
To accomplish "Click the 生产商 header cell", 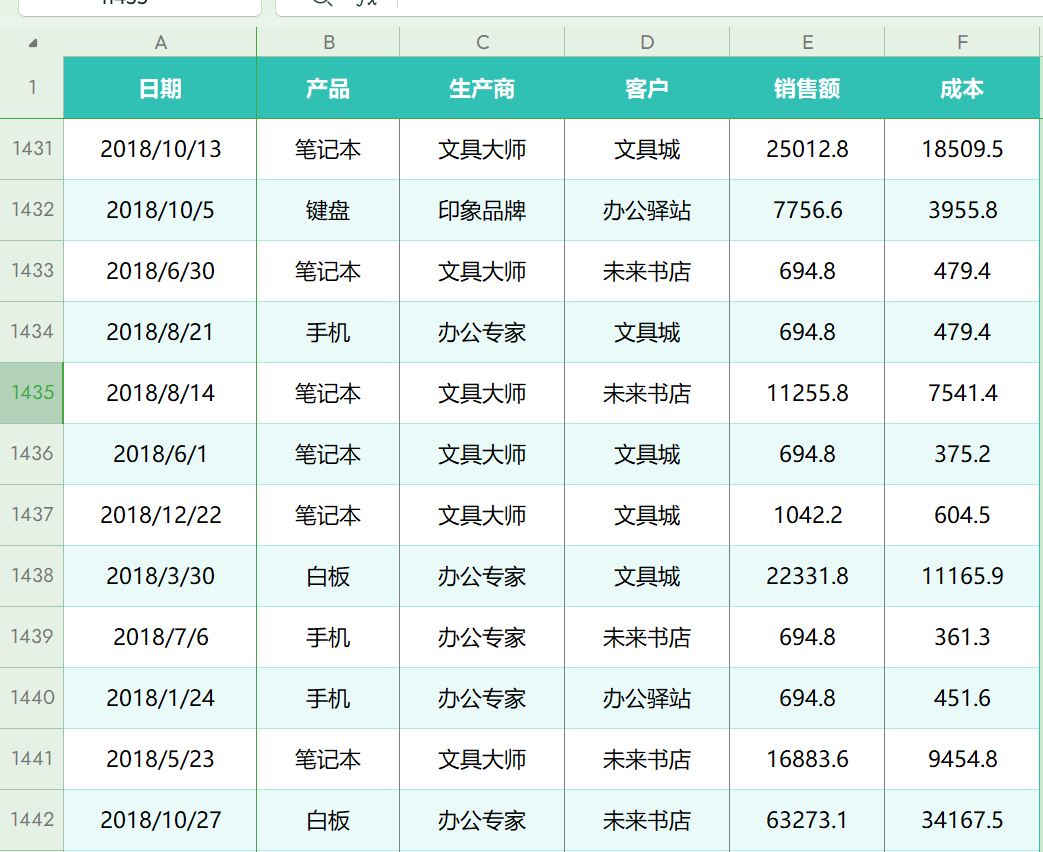I will pos(482,88).
